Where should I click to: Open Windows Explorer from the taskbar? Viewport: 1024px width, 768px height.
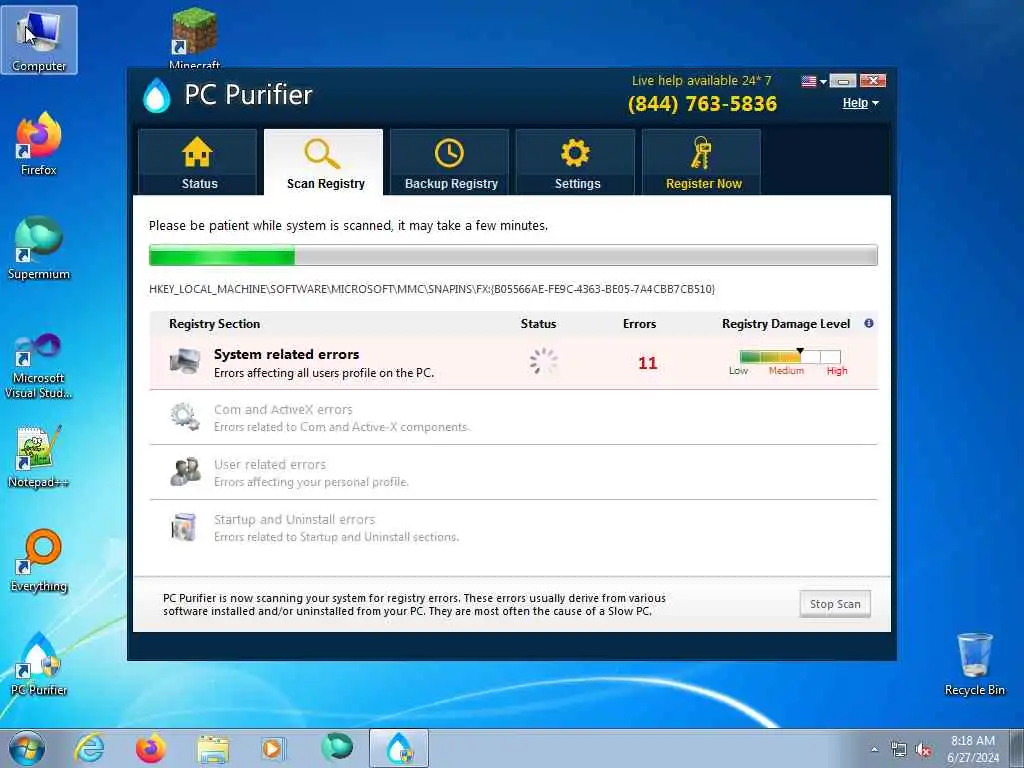click(213, 749)
